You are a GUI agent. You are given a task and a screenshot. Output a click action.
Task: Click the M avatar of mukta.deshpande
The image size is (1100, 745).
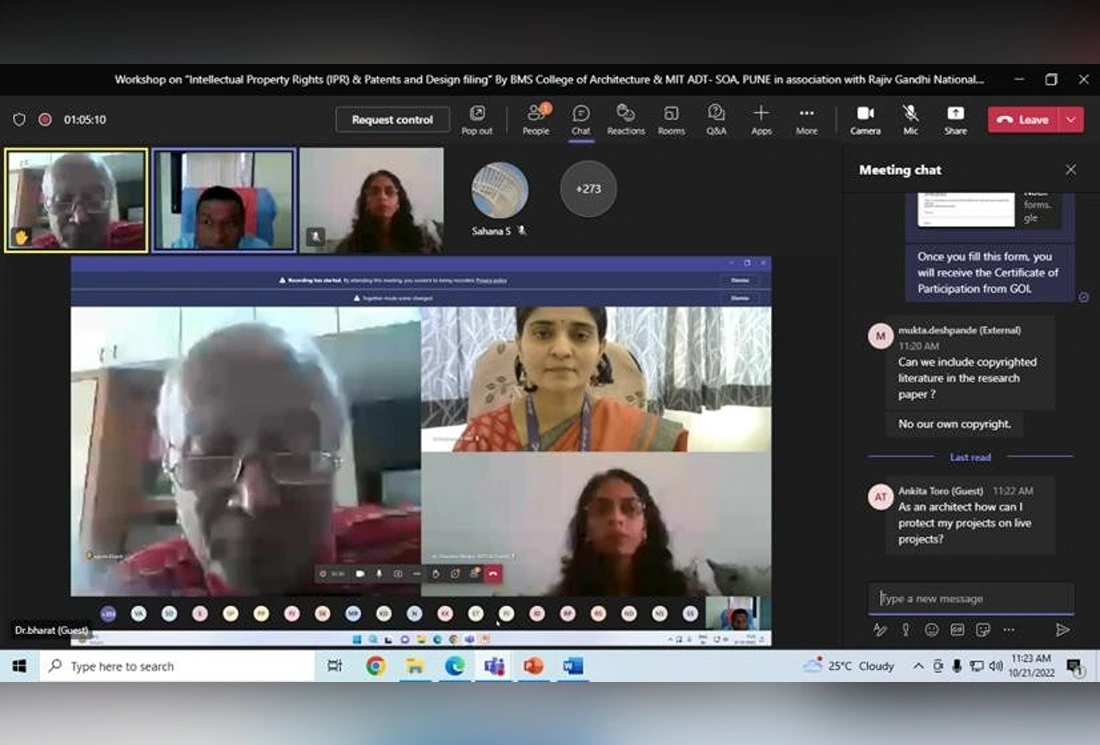click(x=880, y=336)
